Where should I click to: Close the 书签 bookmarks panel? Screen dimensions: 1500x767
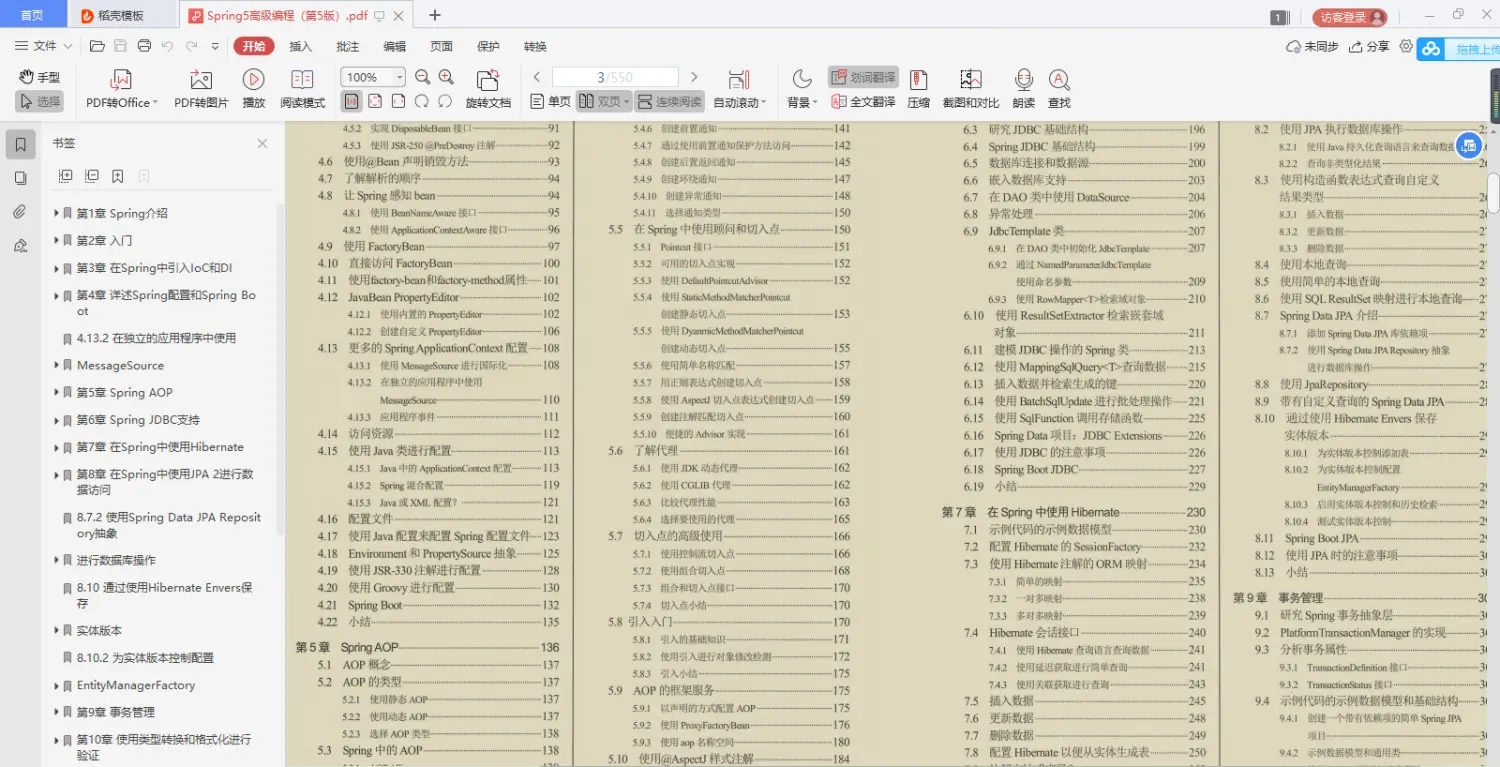[262, 143]
